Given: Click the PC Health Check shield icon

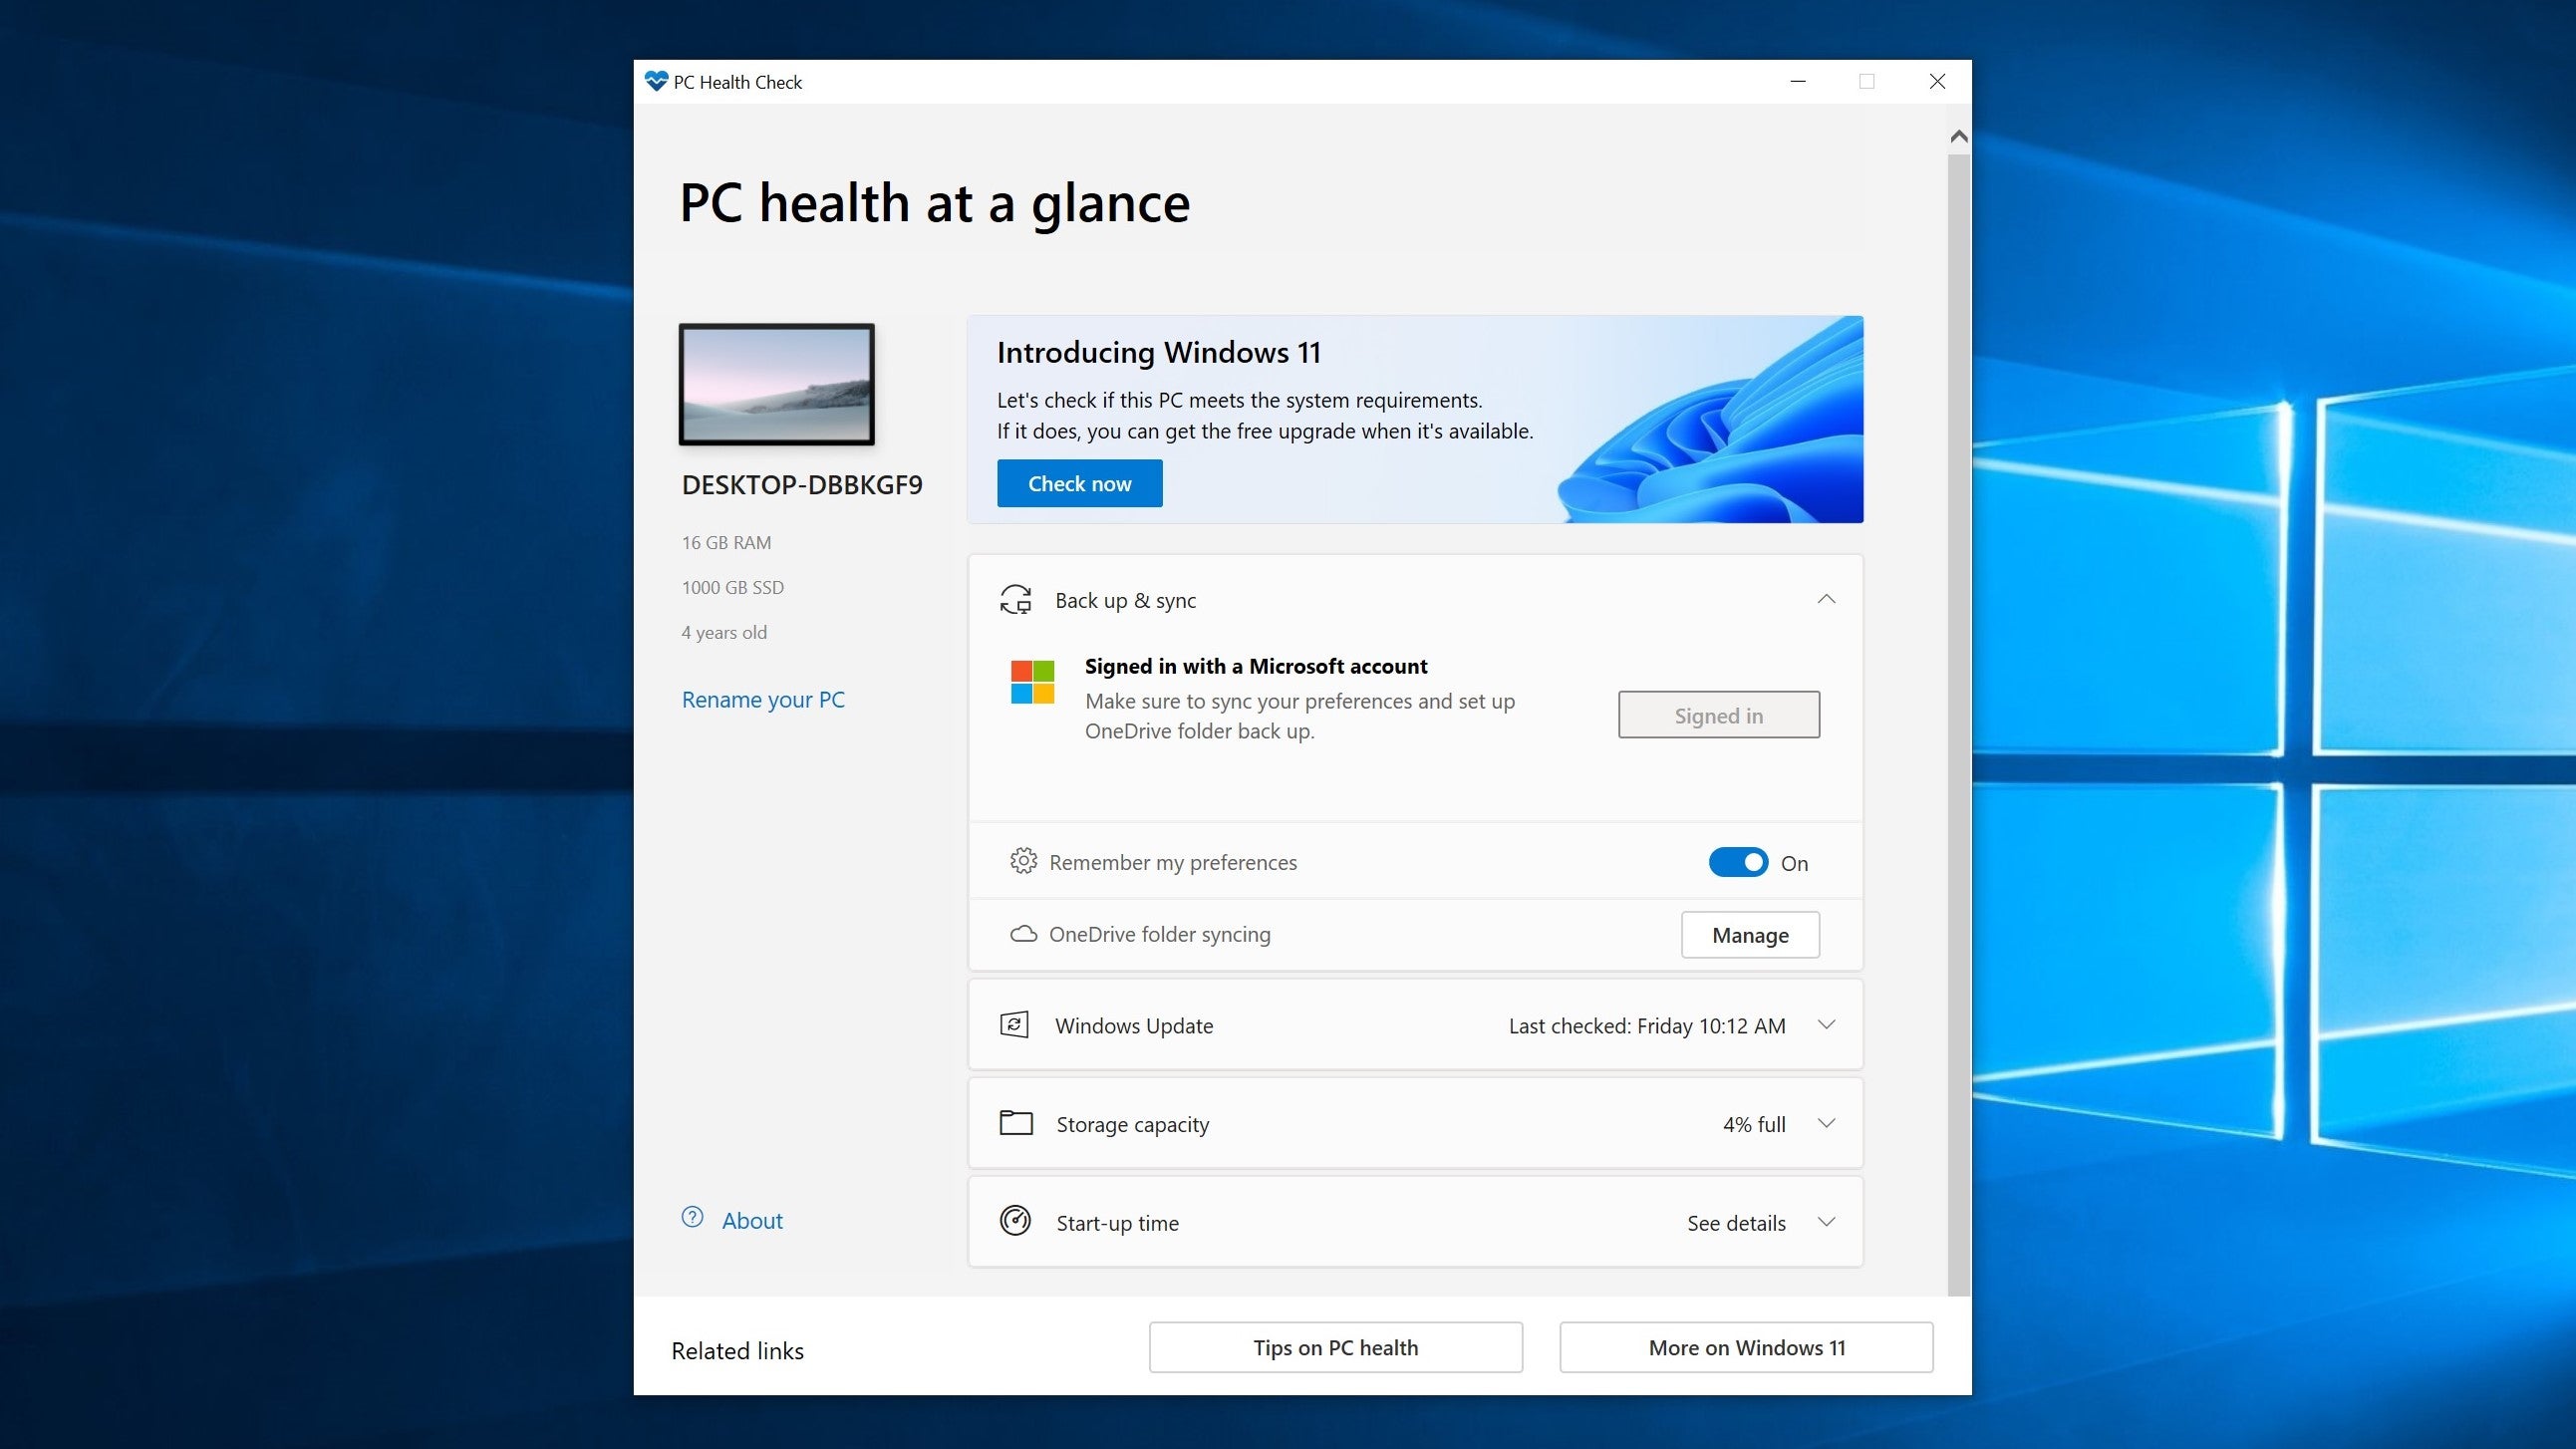Looking at the screenshot, I should pos(662,80).
